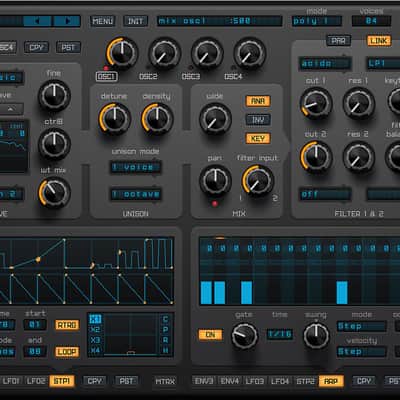The image size is (400, 400).
Task: Click the ctrl8 knob
Action: pyautogui.click(x=54, y=144)
